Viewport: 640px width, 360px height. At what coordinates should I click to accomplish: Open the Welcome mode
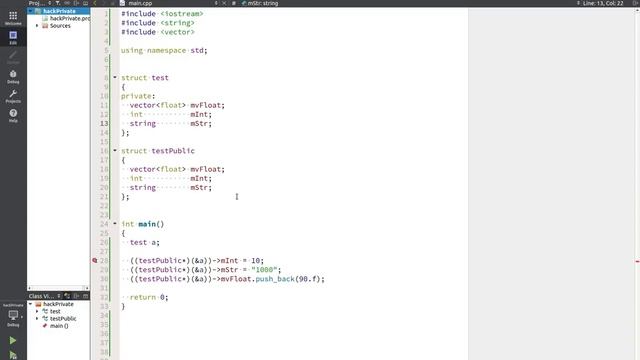13,18
